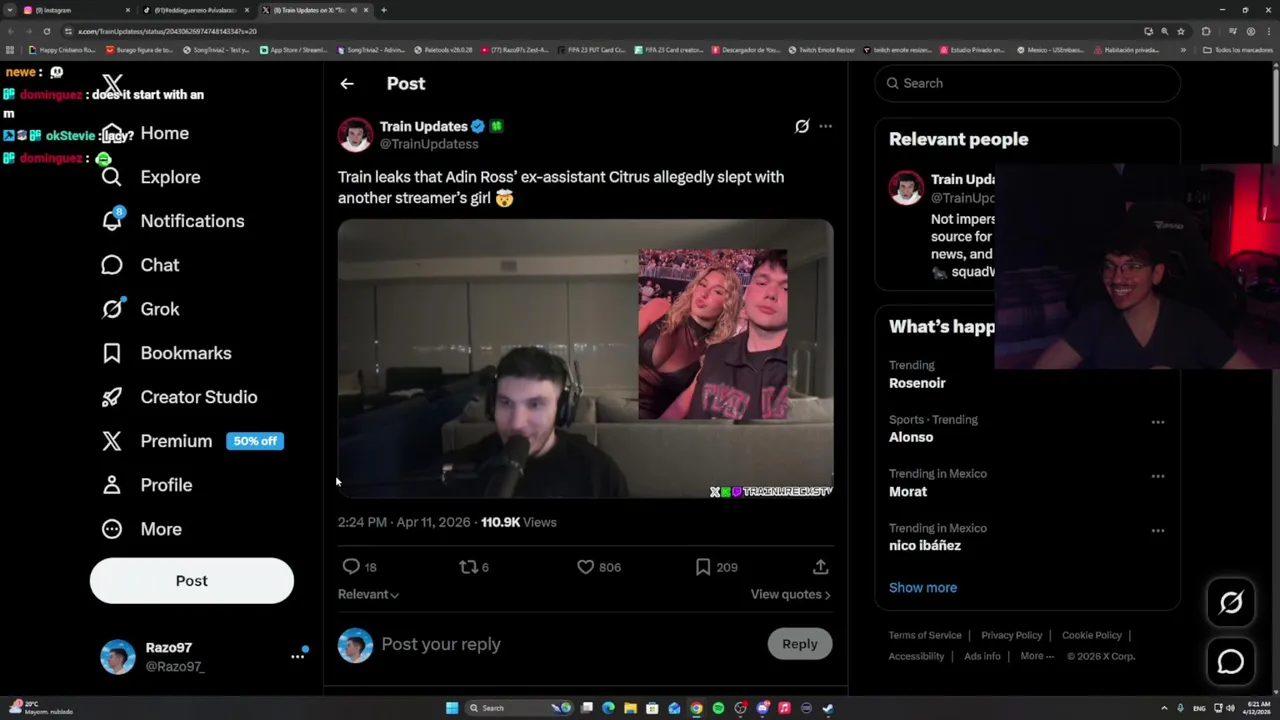Open the post three-dot menu
Image resolution: width=1280 pixels, height=720 pixels.
tap(825, 126)
